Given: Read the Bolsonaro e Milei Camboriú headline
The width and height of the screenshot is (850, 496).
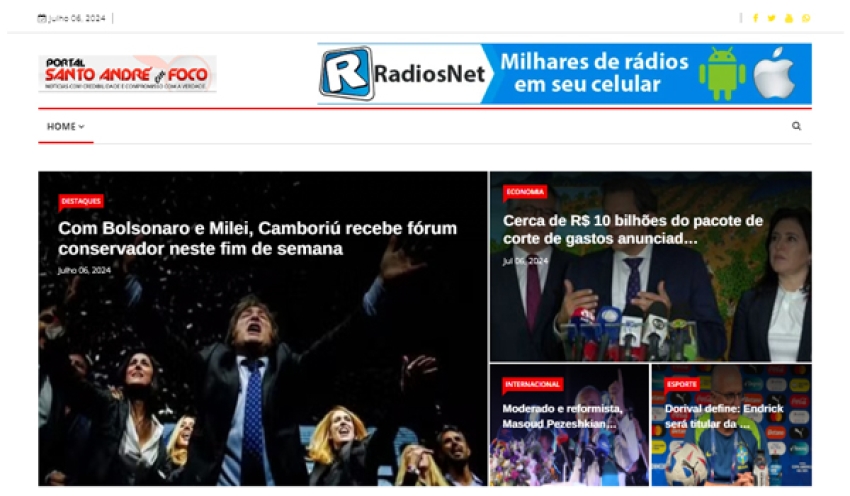Looking at the screenshot, I should [257, 238].
